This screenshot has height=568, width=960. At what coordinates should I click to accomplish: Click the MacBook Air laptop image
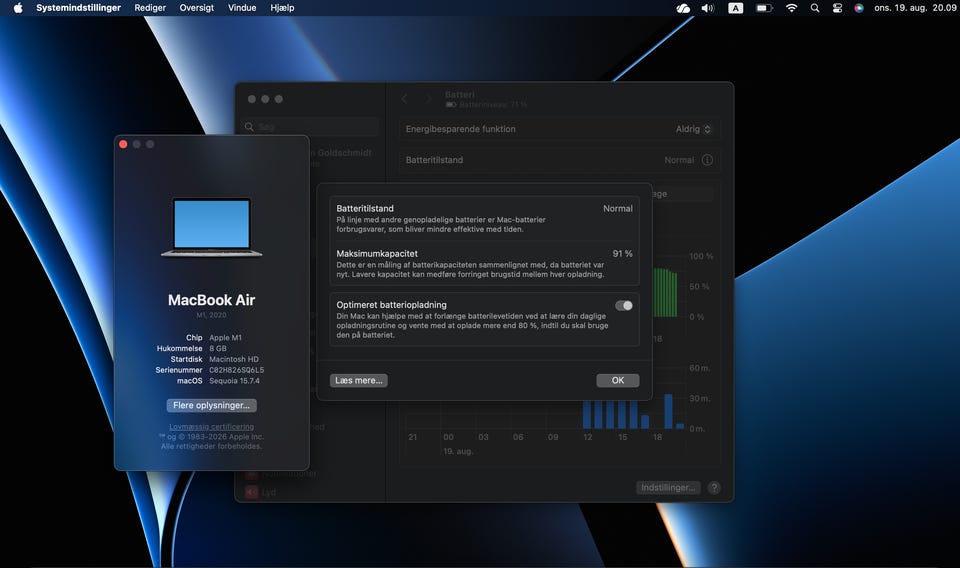[x=211, y=227]
